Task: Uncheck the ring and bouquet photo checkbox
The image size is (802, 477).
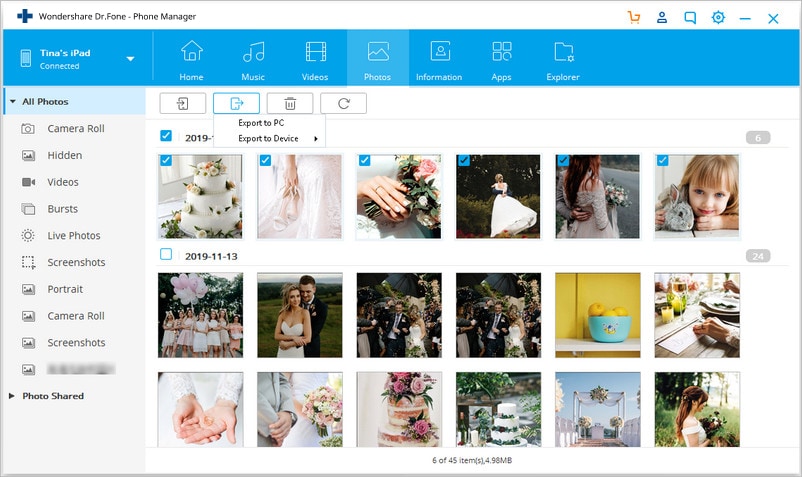Action: pyautogui.click(x=364, y=161)
